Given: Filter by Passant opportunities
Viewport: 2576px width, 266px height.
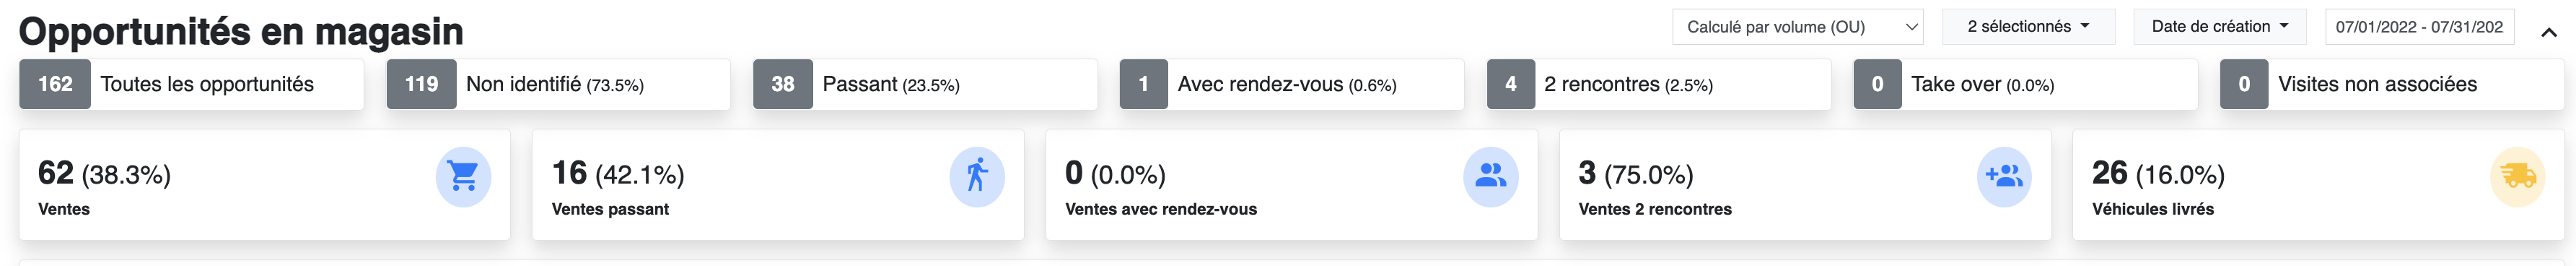Looking at the screenshot, I should pyautogui.click(x=925, y=84).
